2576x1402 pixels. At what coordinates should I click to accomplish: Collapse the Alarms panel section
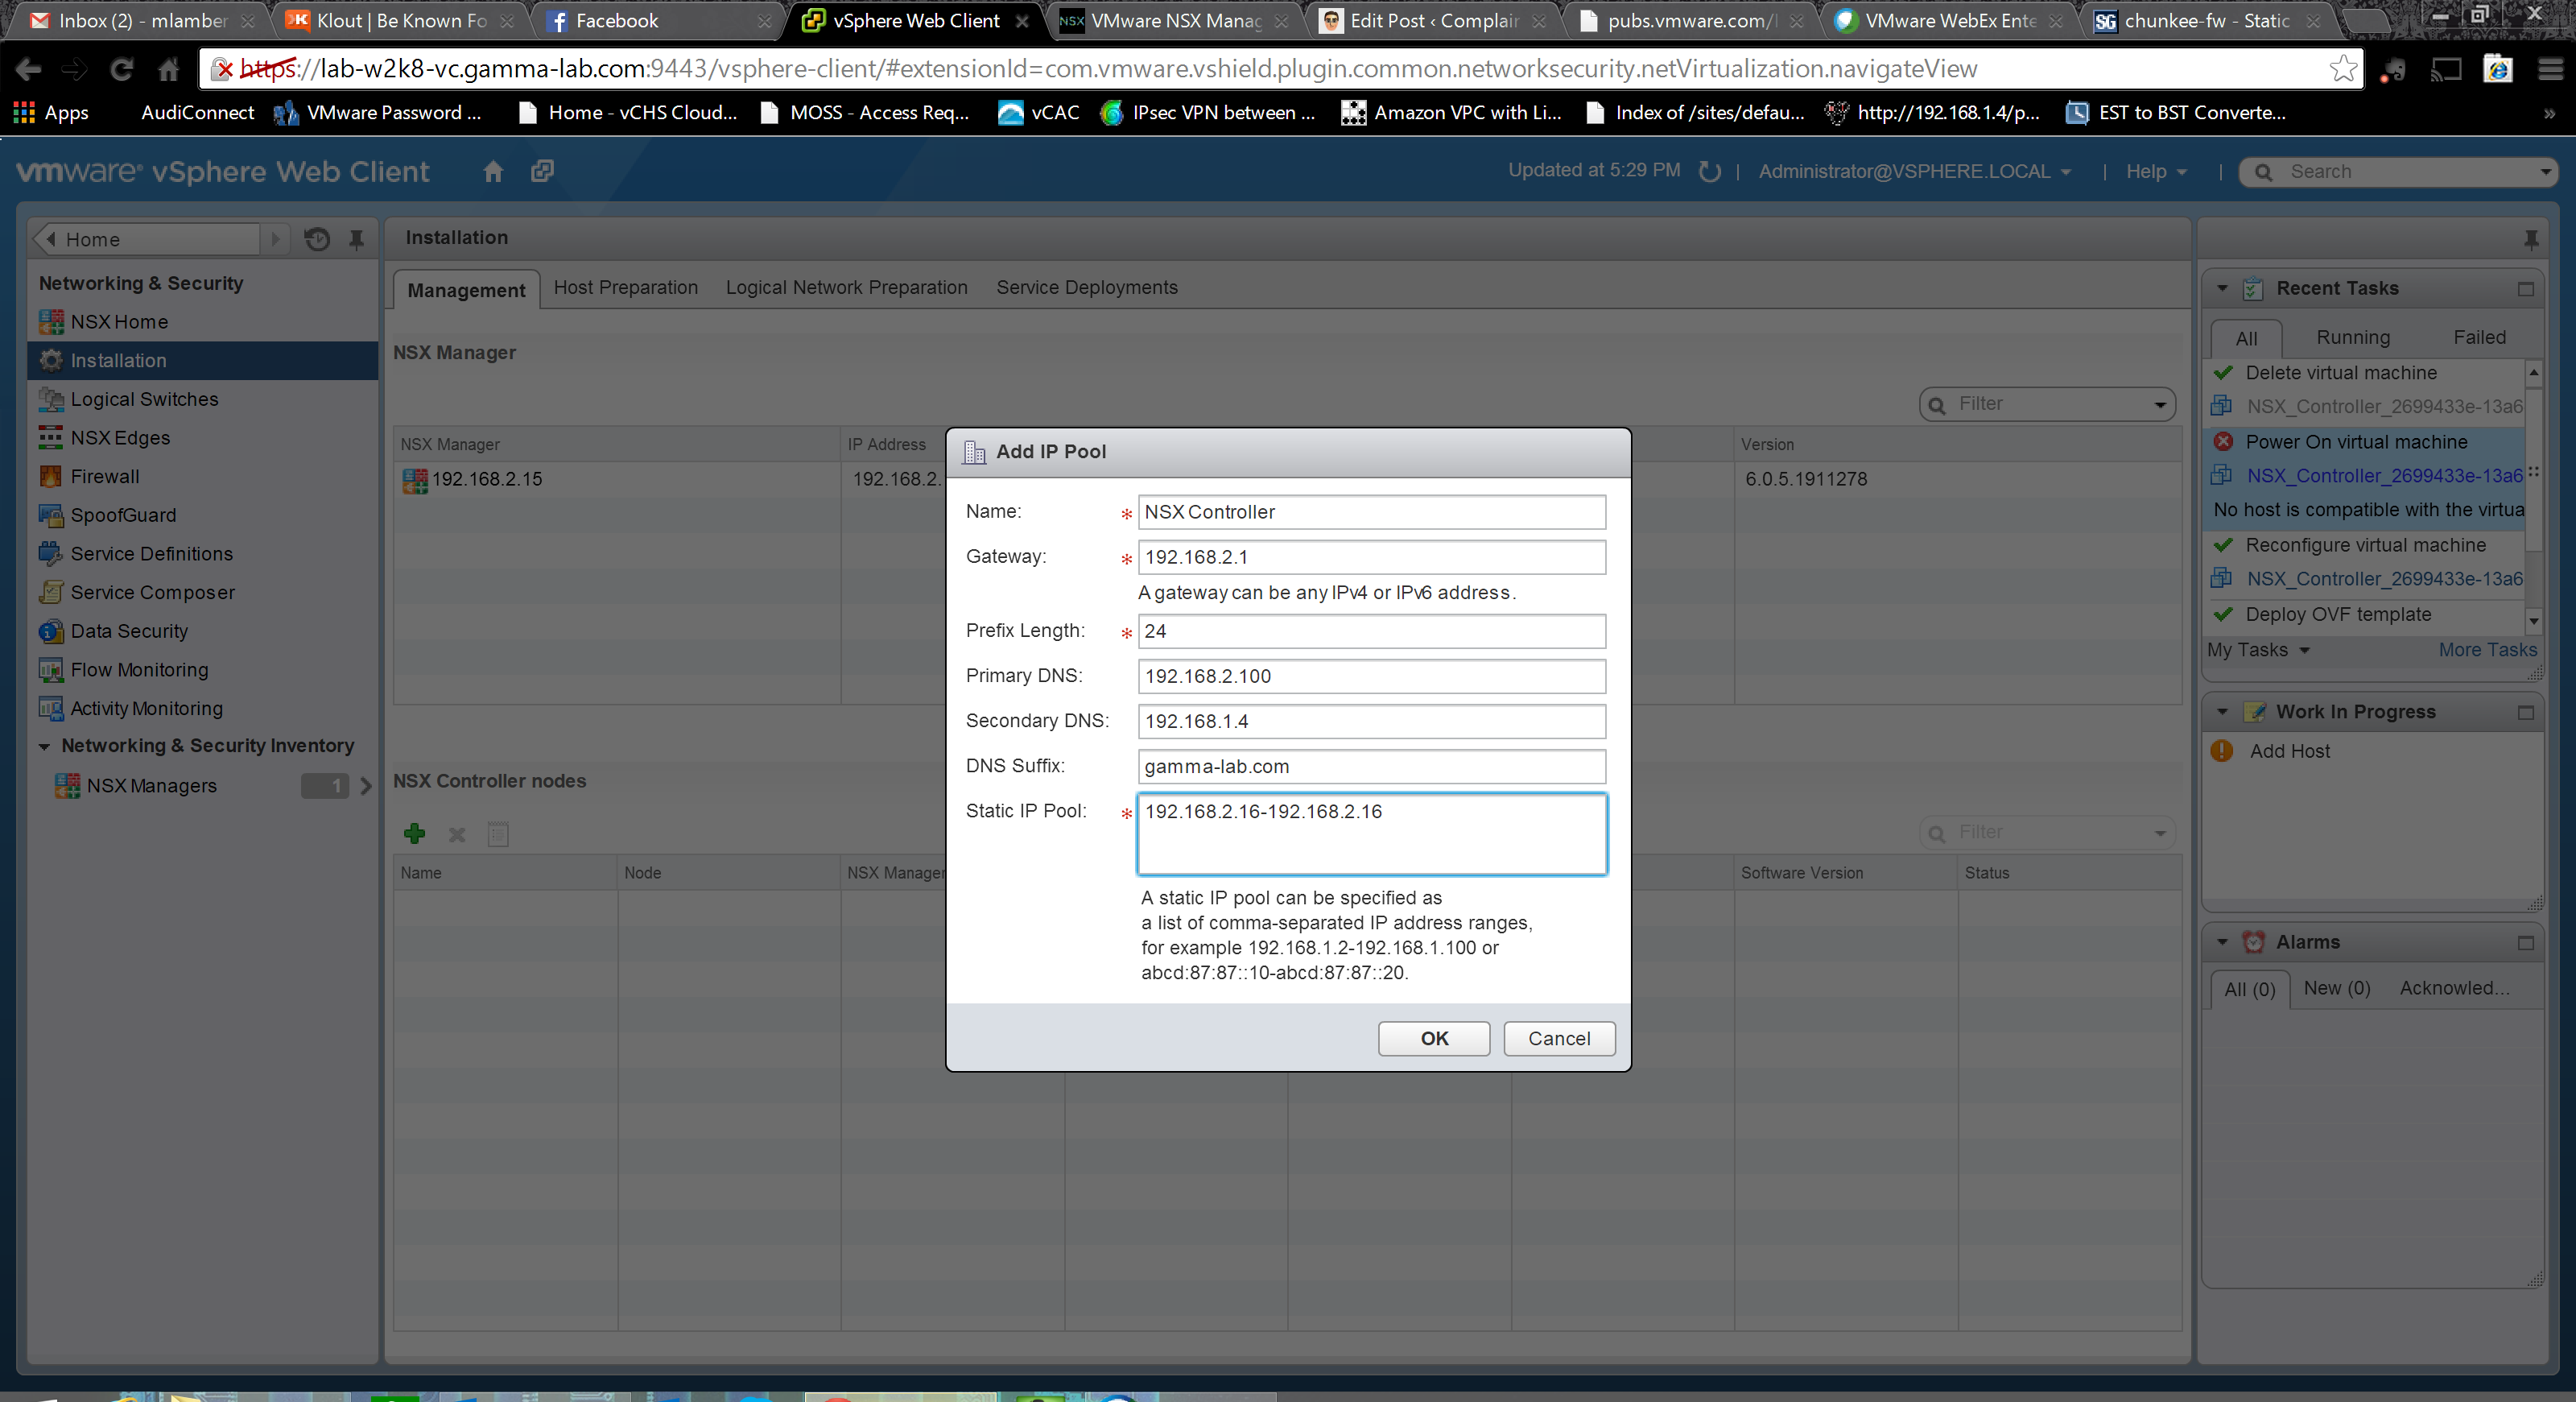pos(2222,942)
